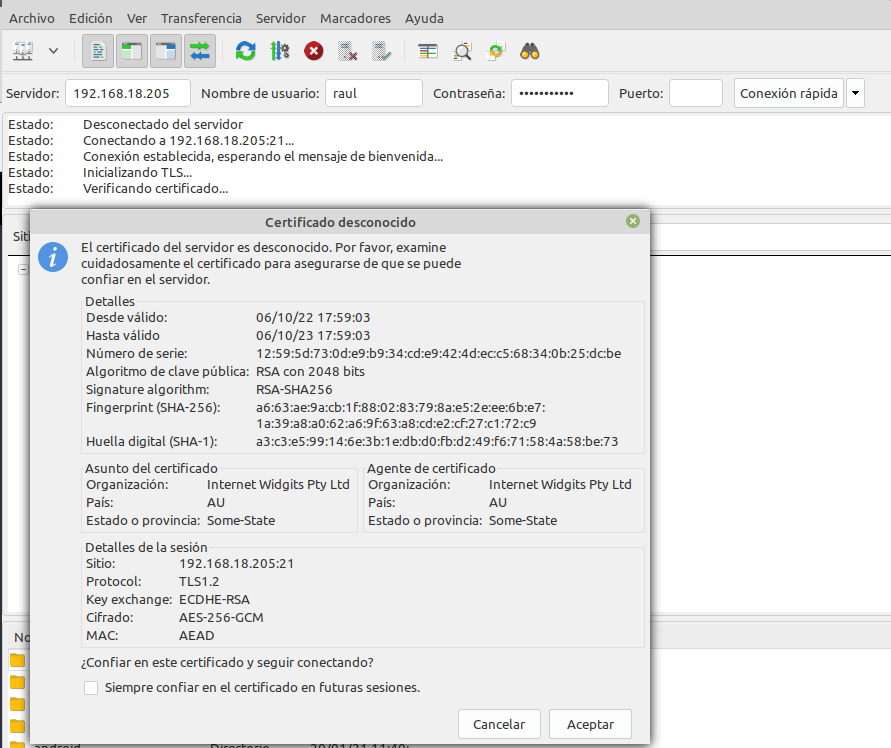Cancel the current operation

coord(313,50)
